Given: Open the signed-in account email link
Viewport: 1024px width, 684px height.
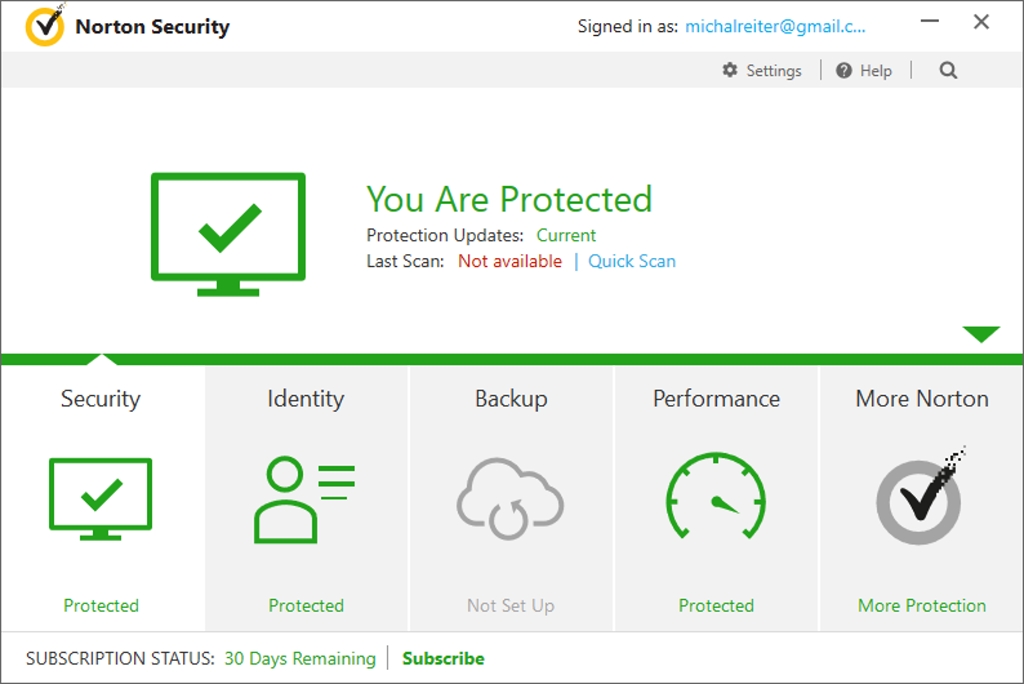Looking at the screenshot, I should pos(775,27).
